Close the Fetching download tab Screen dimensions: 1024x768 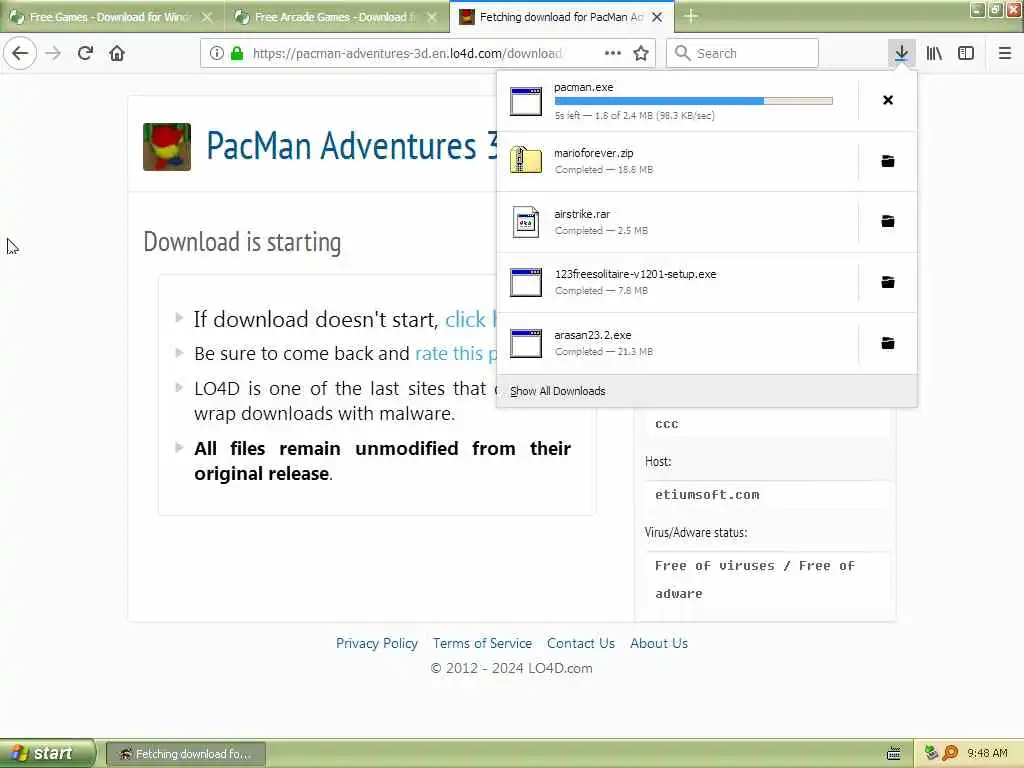coord(657,17)
